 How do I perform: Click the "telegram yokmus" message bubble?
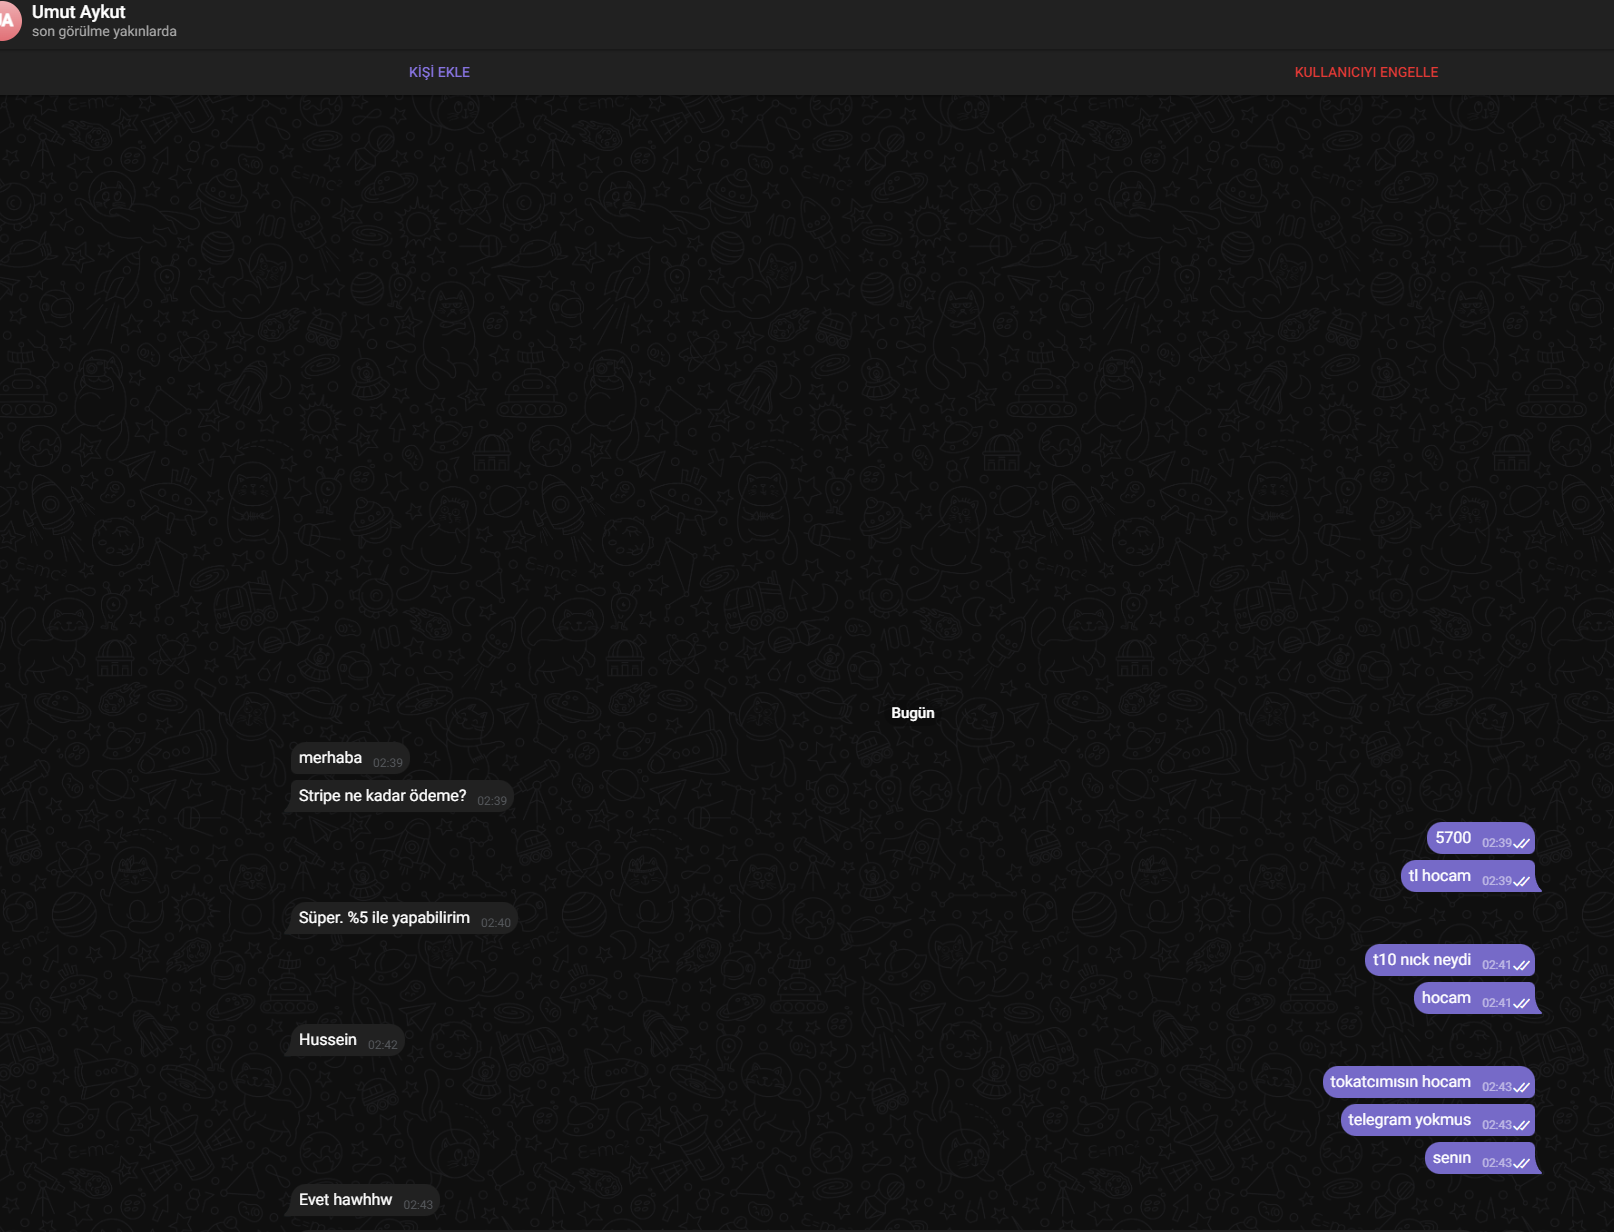pyautogui.click(x=1437, y=1120)
